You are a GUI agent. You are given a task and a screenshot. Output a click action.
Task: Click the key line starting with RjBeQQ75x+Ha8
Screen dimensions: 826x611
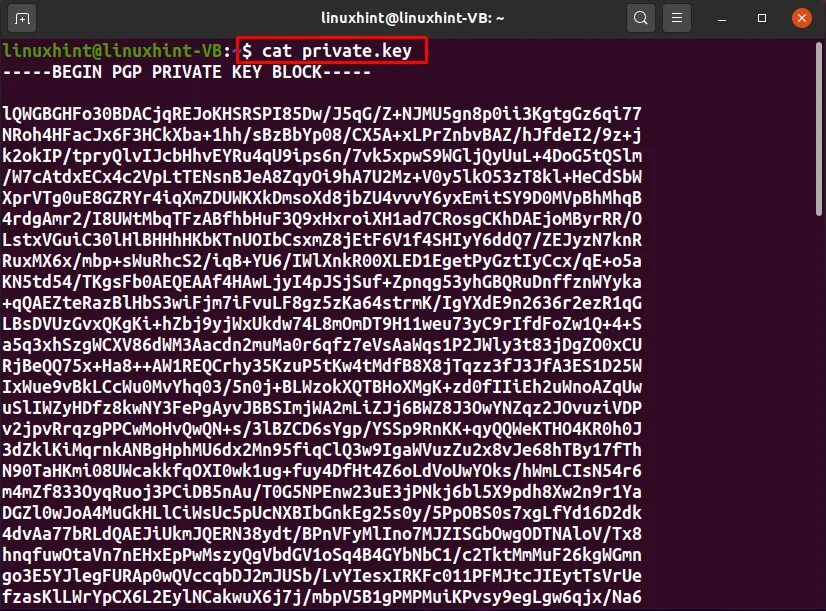[x=322, y=366]
